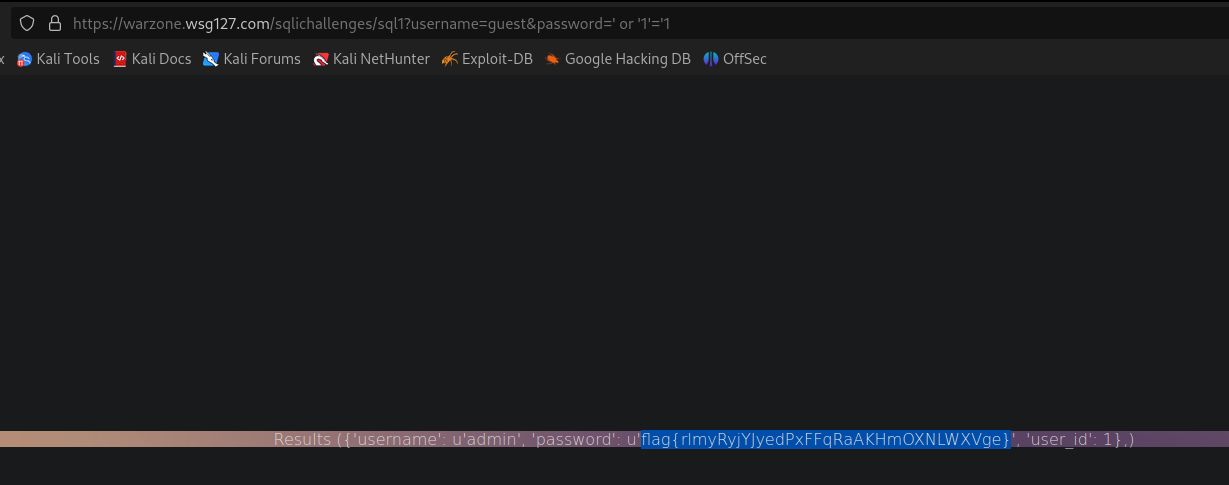Open site info via padlock icon
1229x485 pixels.
[54, 23]
